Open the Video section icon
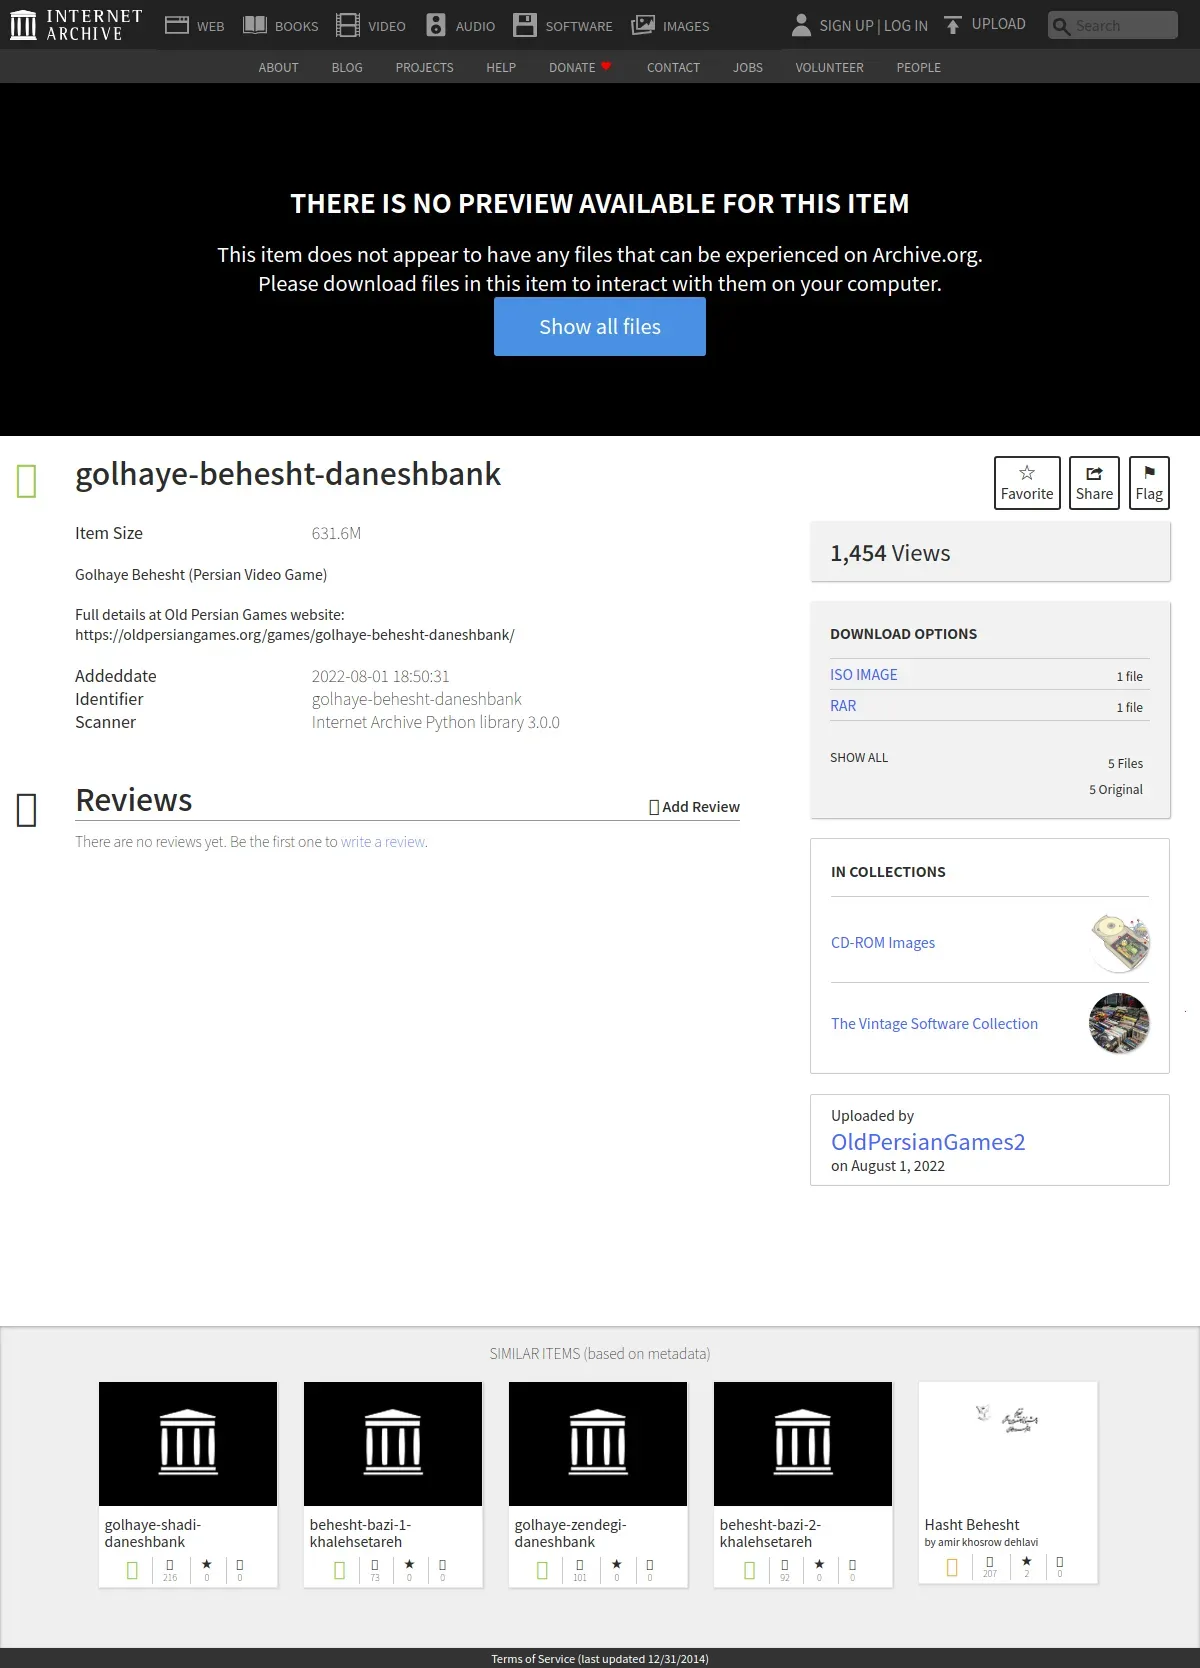Image resolution: width=1200 pixels, height=1668 pixels. pyautogui.click(x=348, y=25)
